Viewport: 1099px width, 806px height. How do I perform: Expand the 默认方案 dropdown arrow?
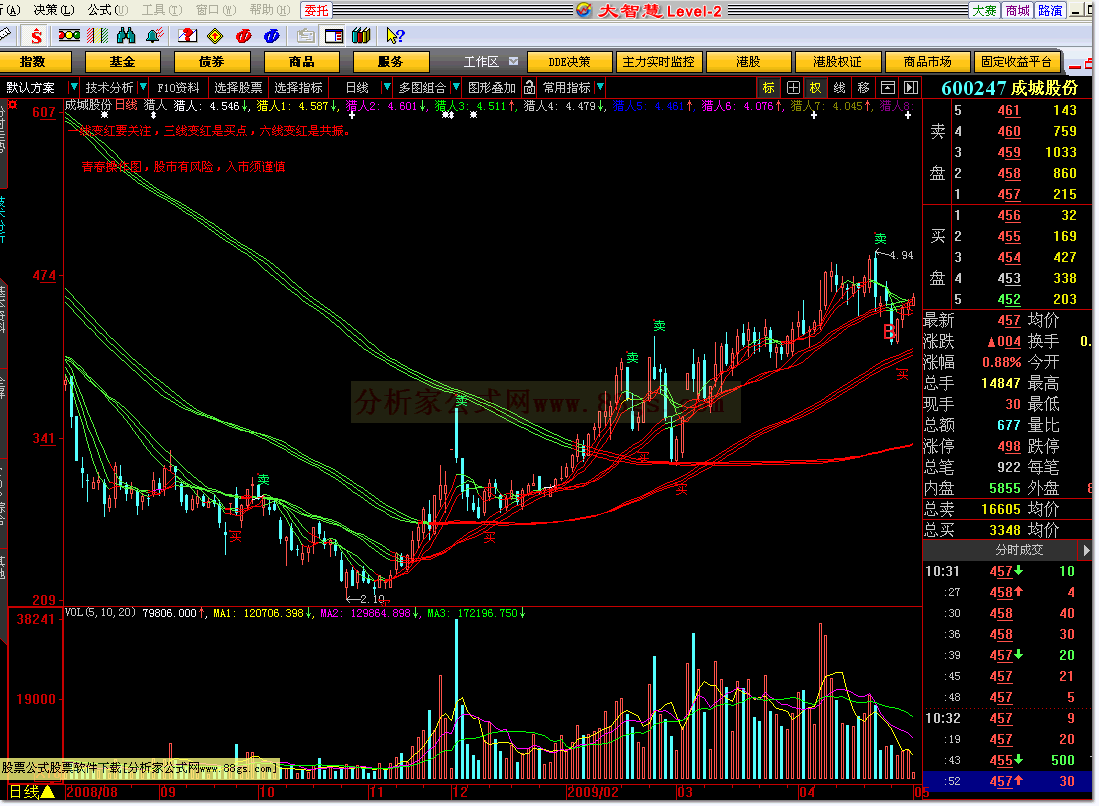tap(73, 87)
